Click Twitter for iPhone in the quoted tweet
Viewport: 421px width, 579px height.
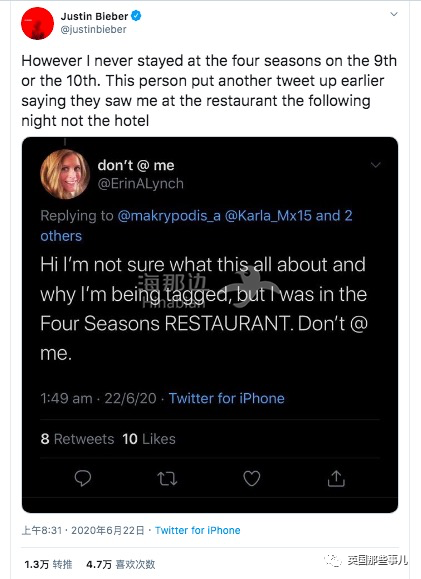click(227, 398)
